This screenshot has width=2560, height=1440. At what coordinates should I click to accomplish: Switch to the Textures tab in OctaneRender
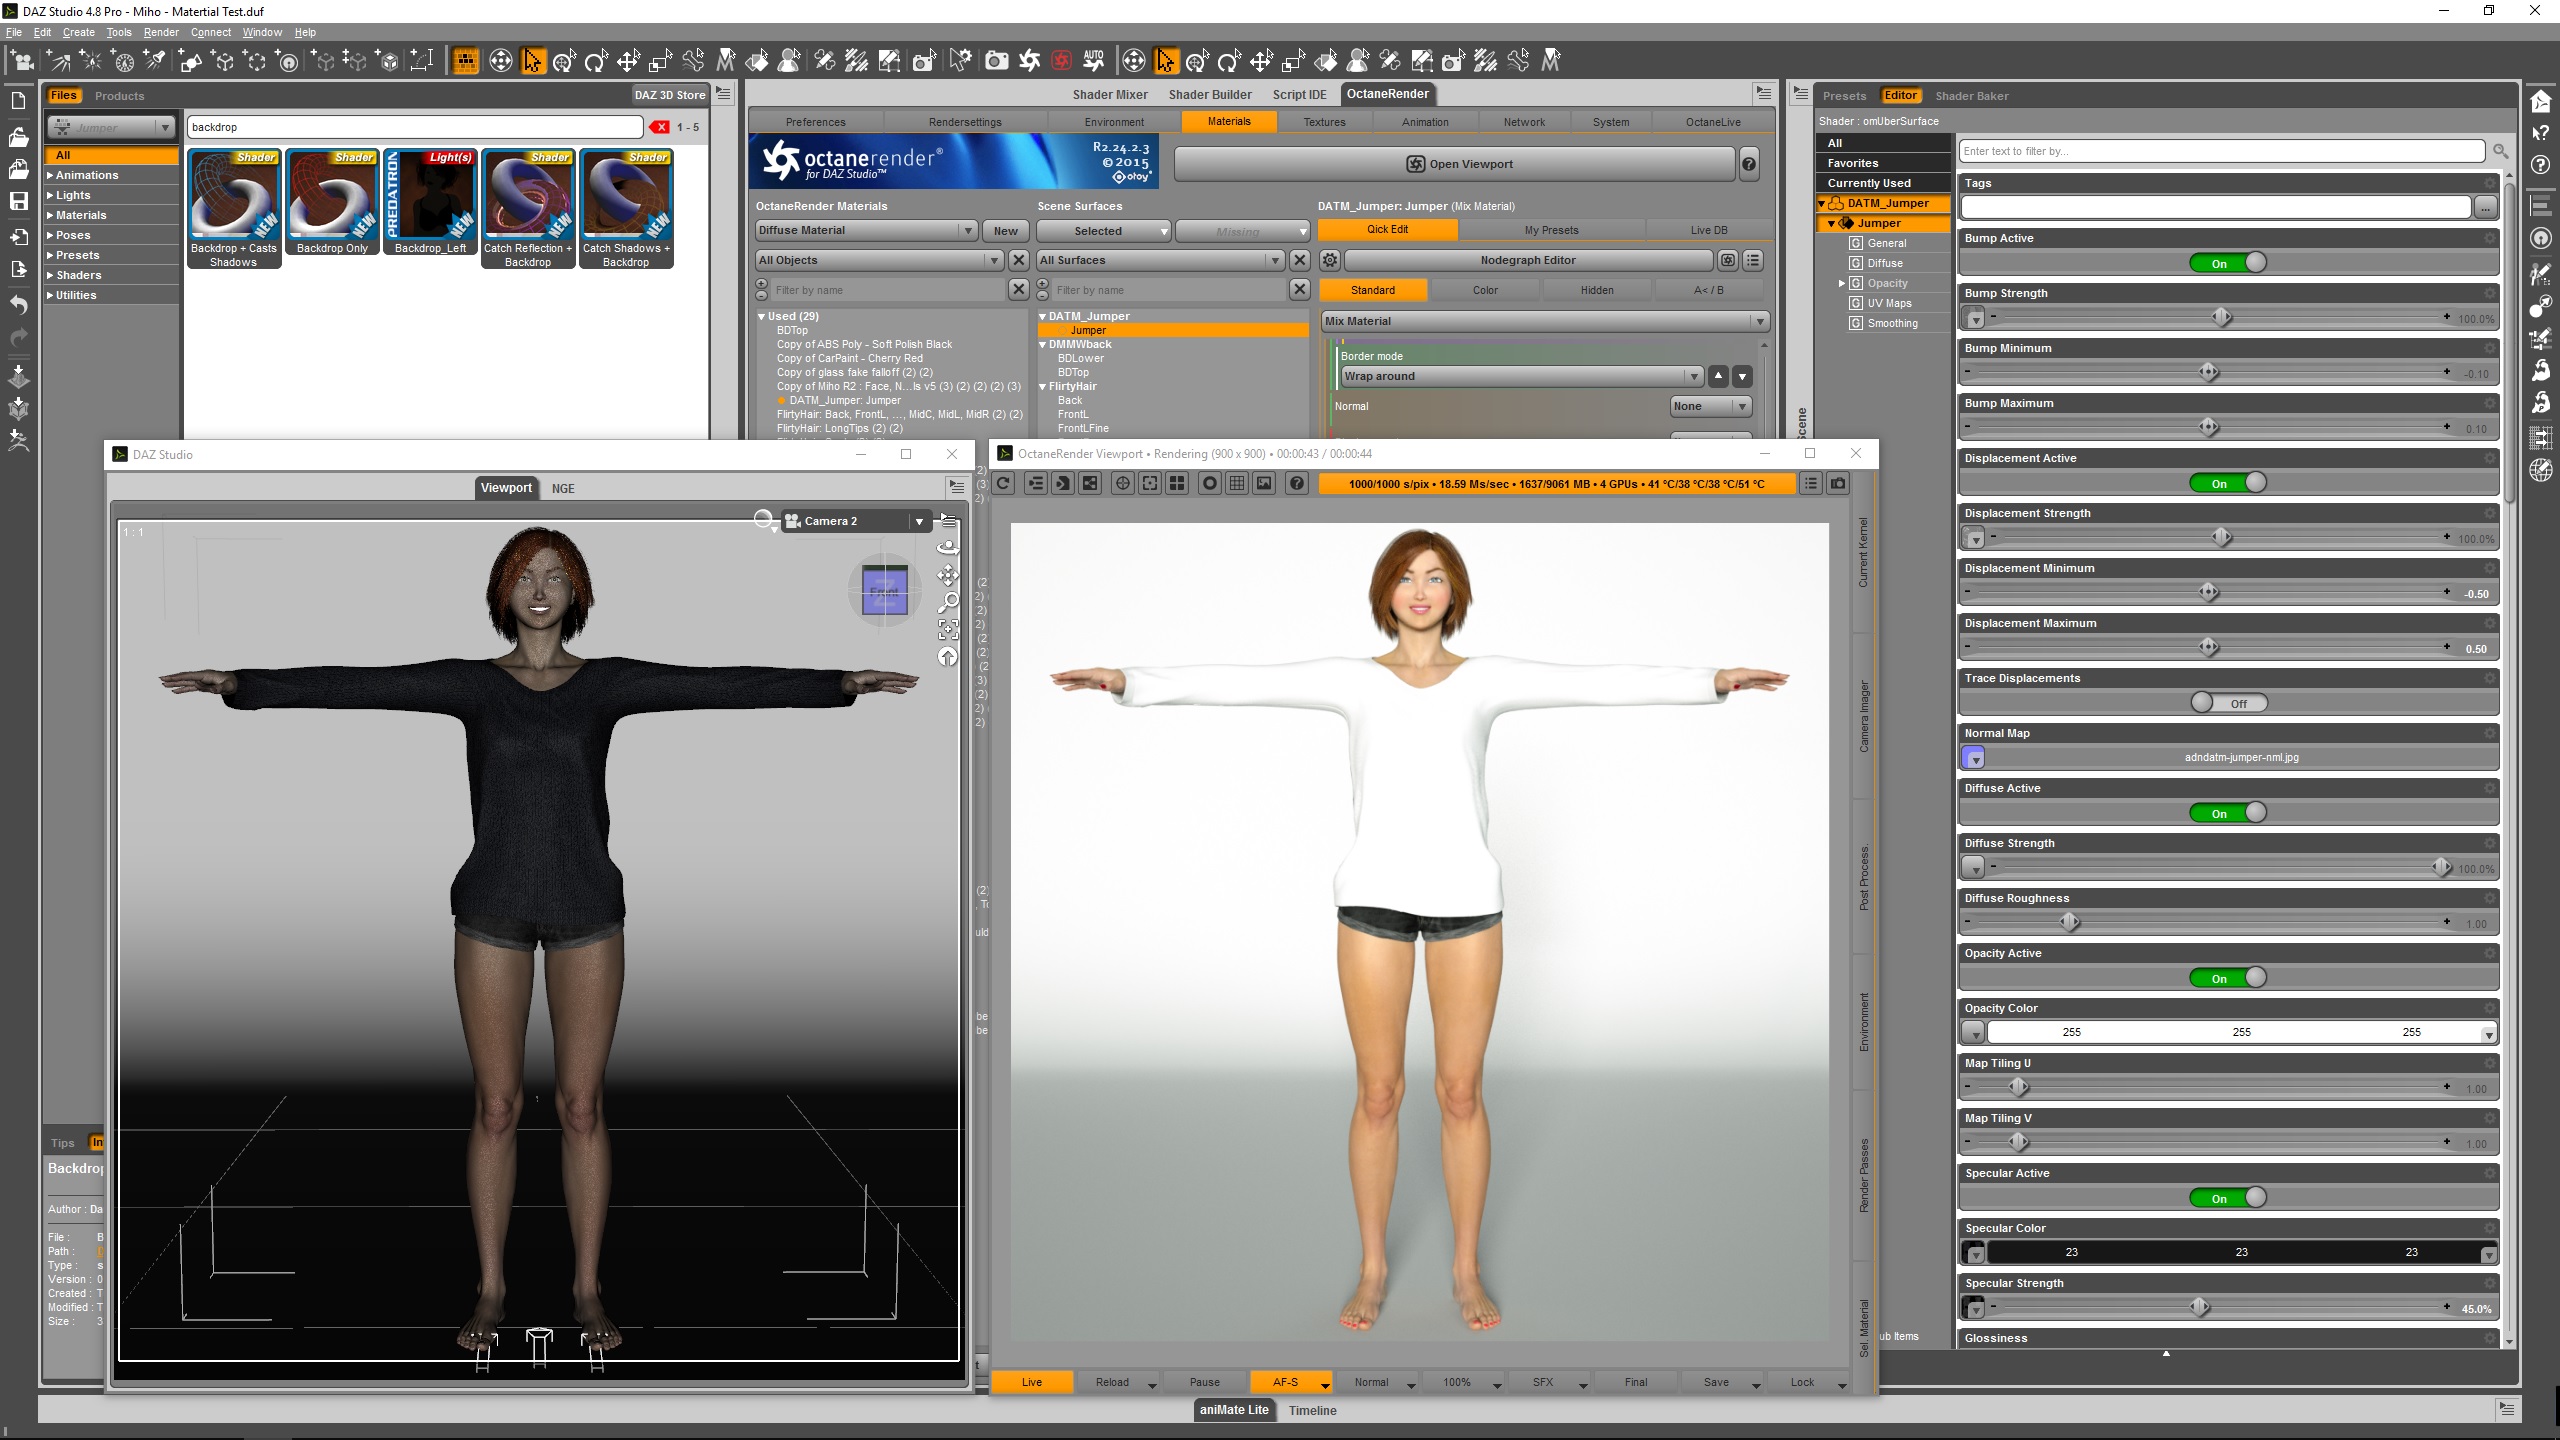[1324, 122]
